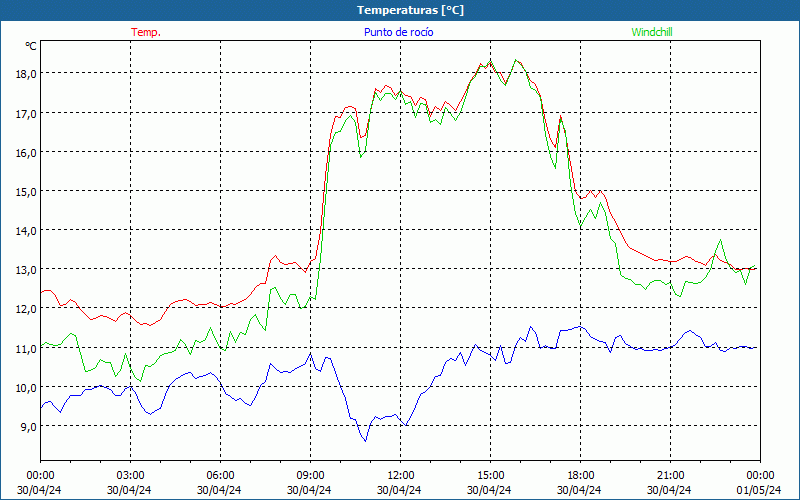This screenshot has height=500, width=800.
Task: Click the 17,0 y-axis value
Action: tap(27, 113)
